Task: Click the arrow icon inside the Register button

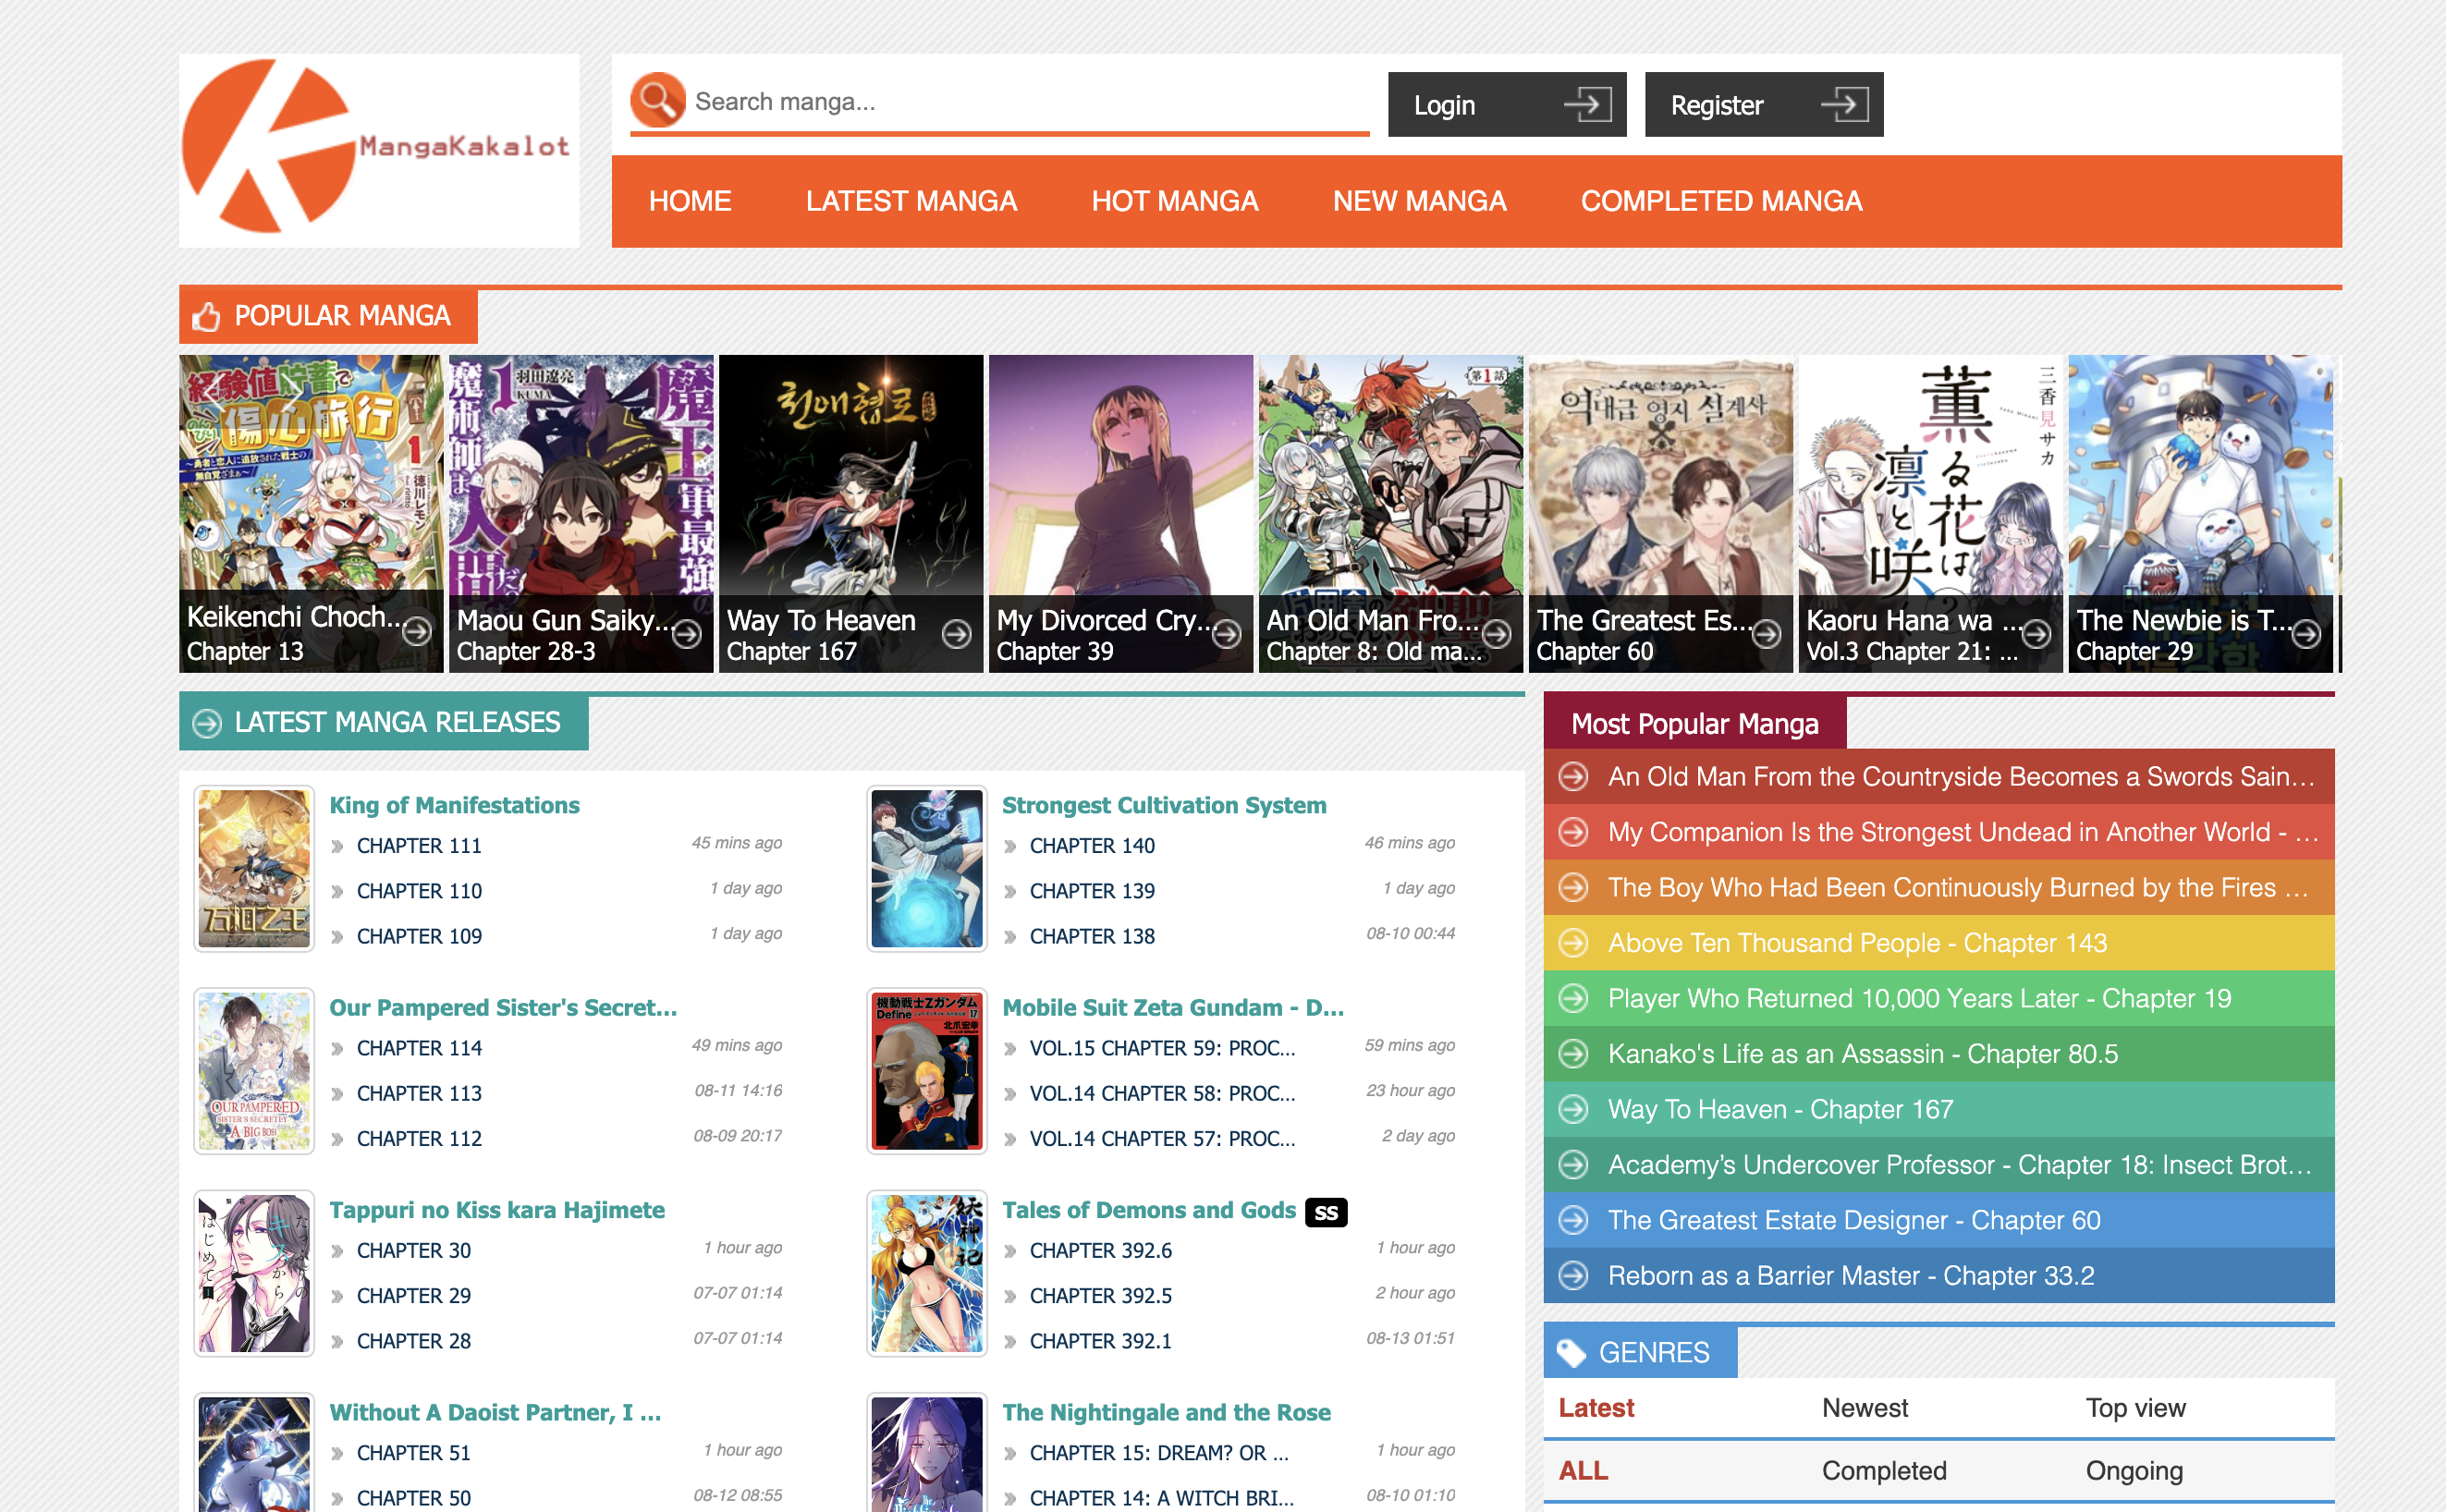Action: [x=1849, y=104]
